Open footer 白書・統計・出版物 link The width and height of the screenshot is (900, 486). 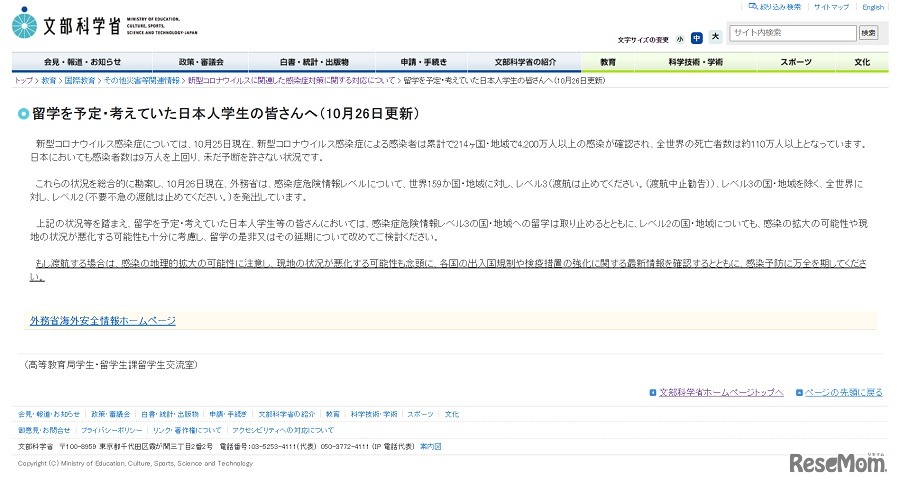pyautogui.click(x=170, y=414)
